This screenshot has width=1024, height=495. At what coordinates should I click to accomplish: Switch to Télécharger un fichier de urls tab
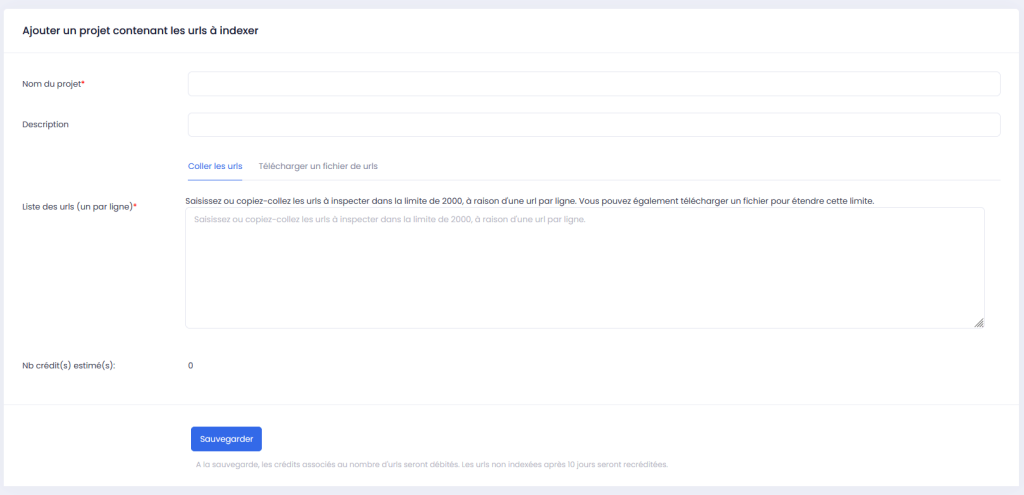(317, 166)
